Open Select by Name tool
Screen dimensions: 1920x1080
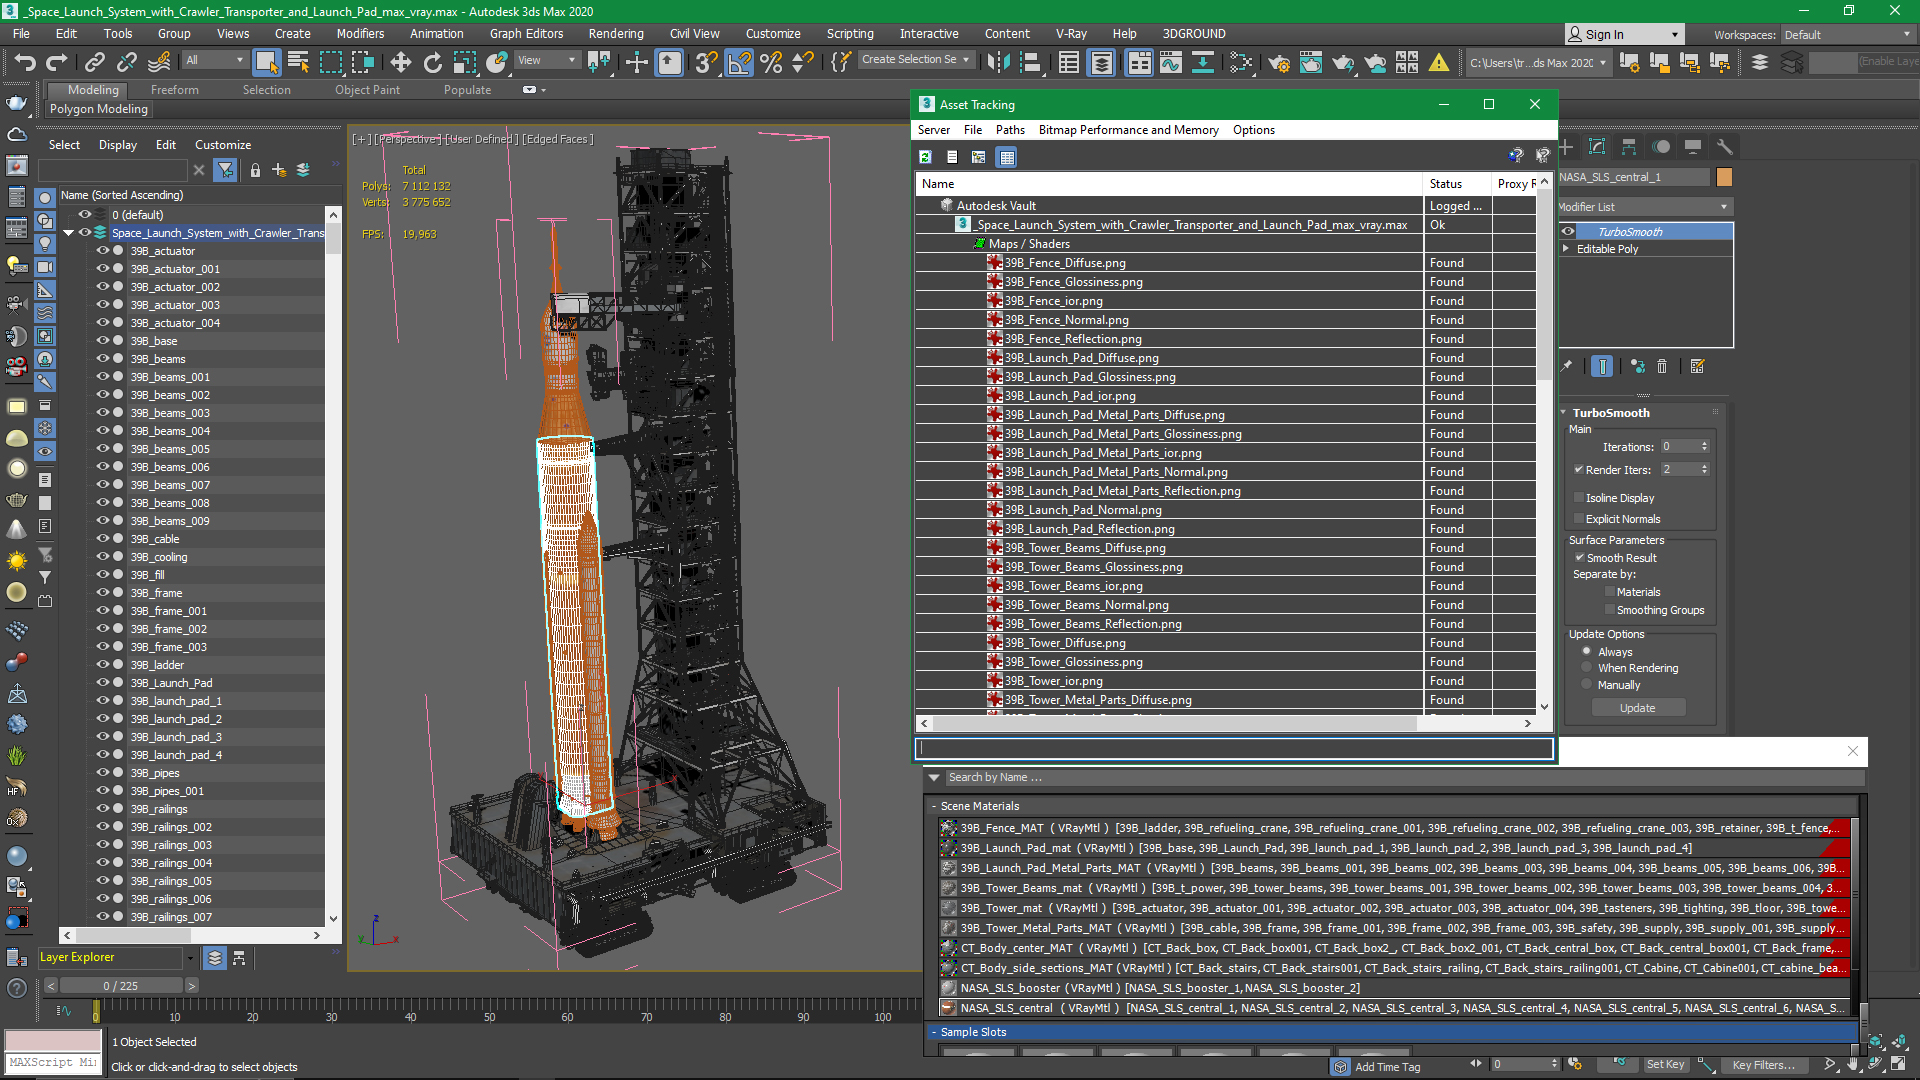[x=298, y=62]
